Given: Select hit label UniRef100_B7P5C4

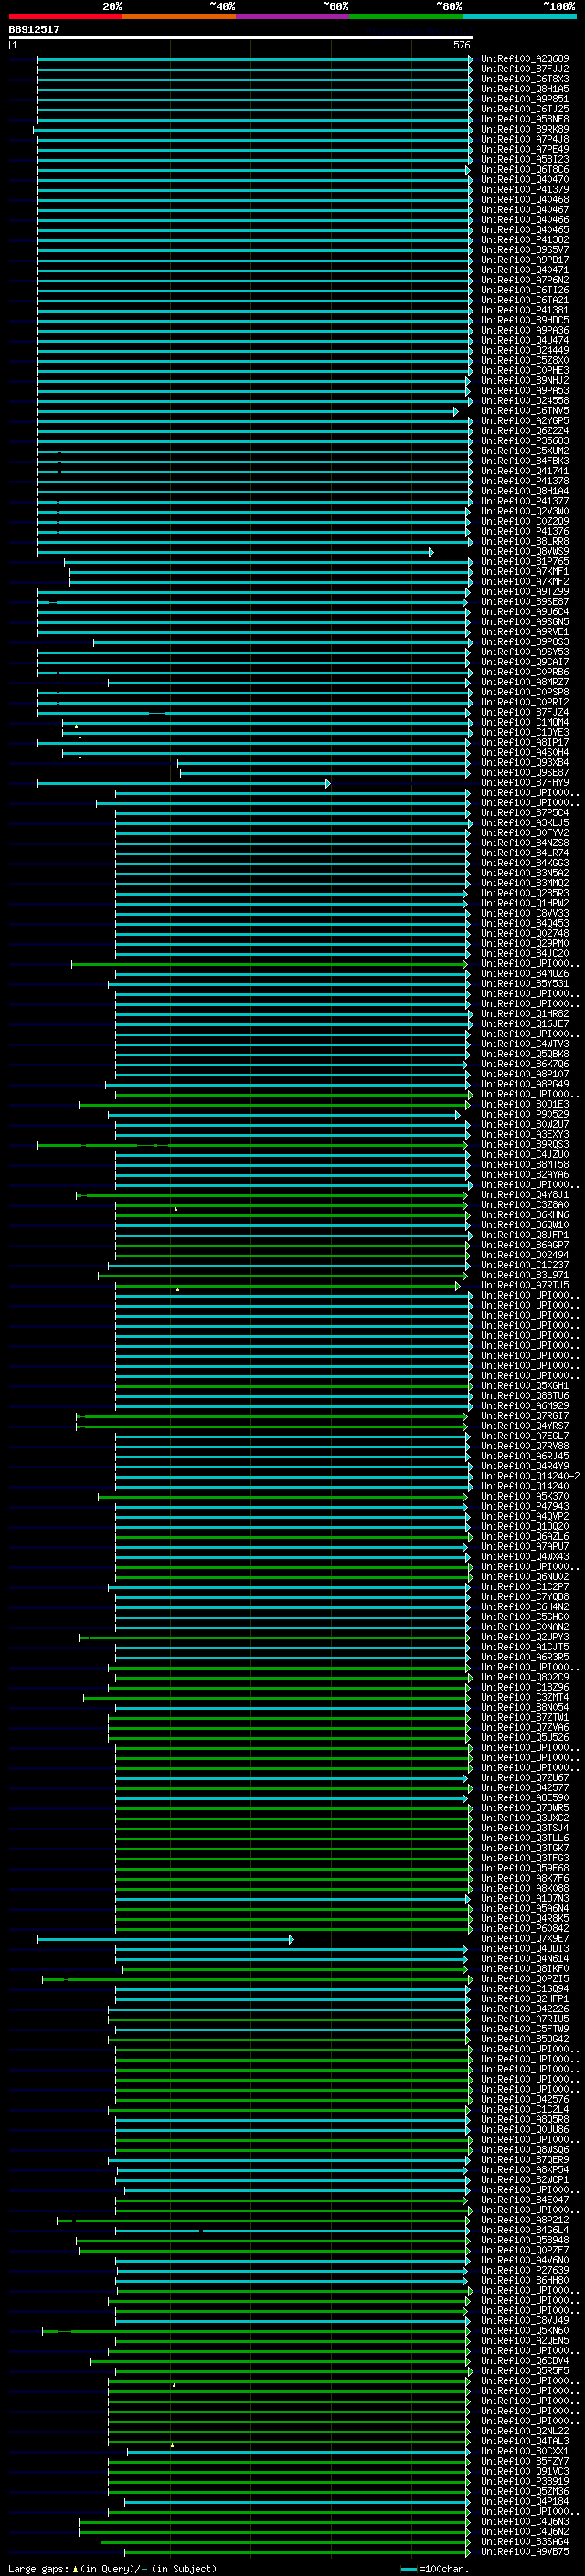Looking at the screenshot, I should (525, 813).
